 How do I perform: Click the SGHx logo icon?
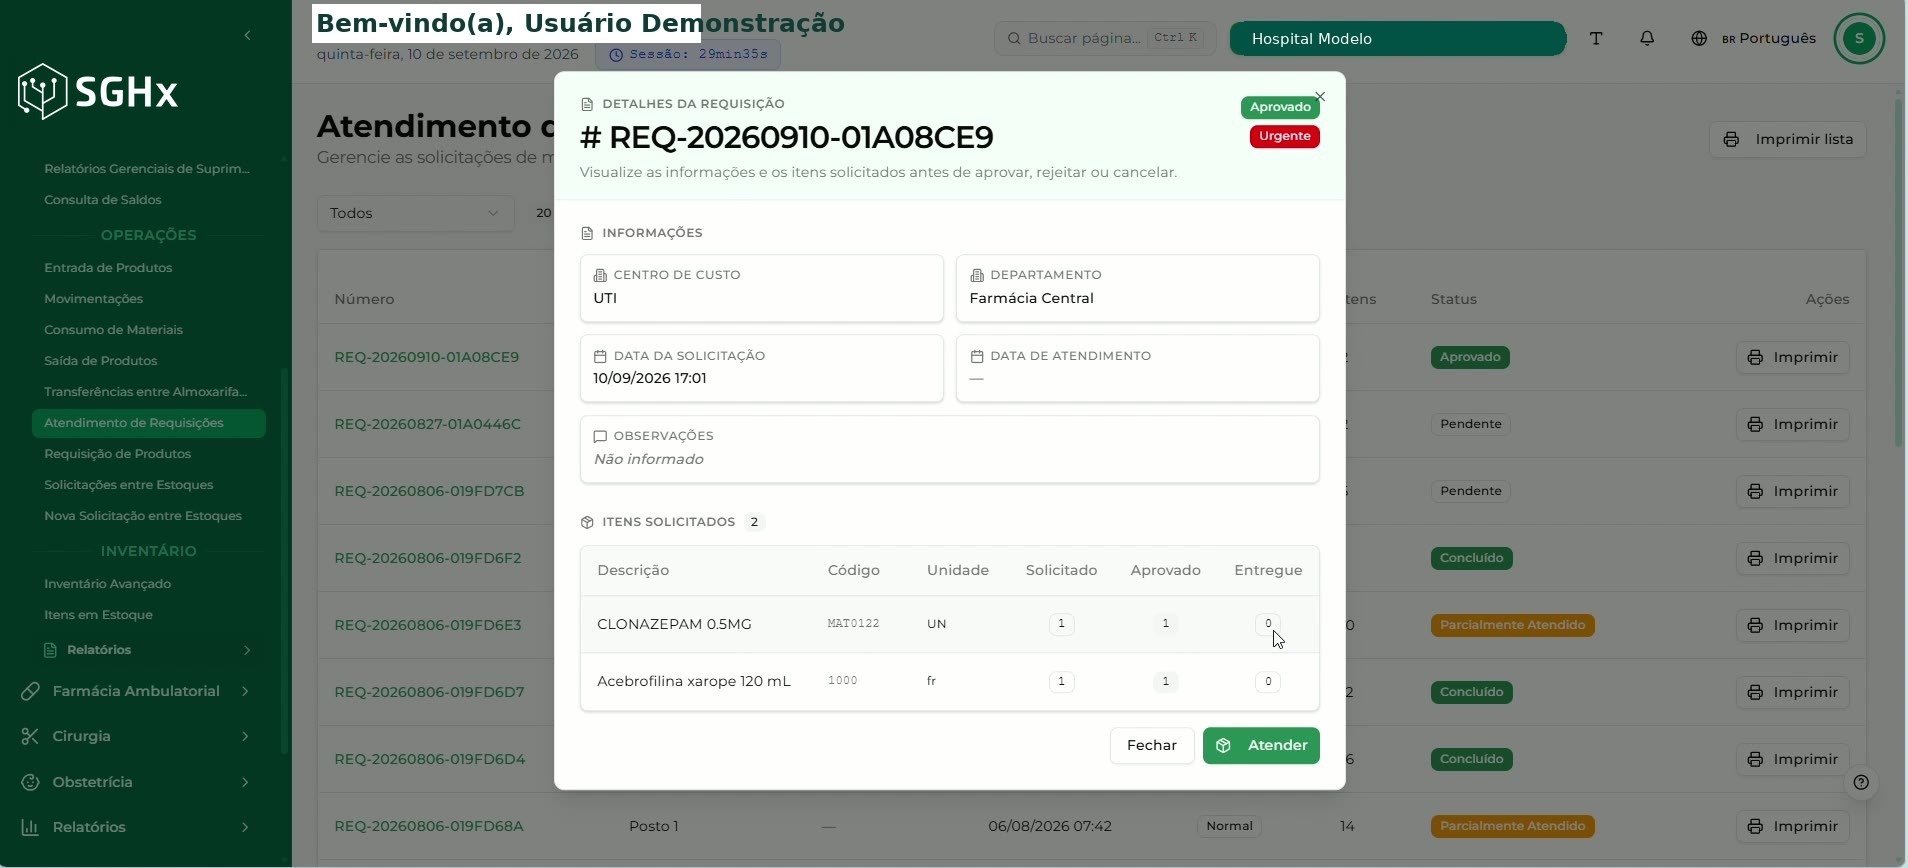(x=42, y=92)
